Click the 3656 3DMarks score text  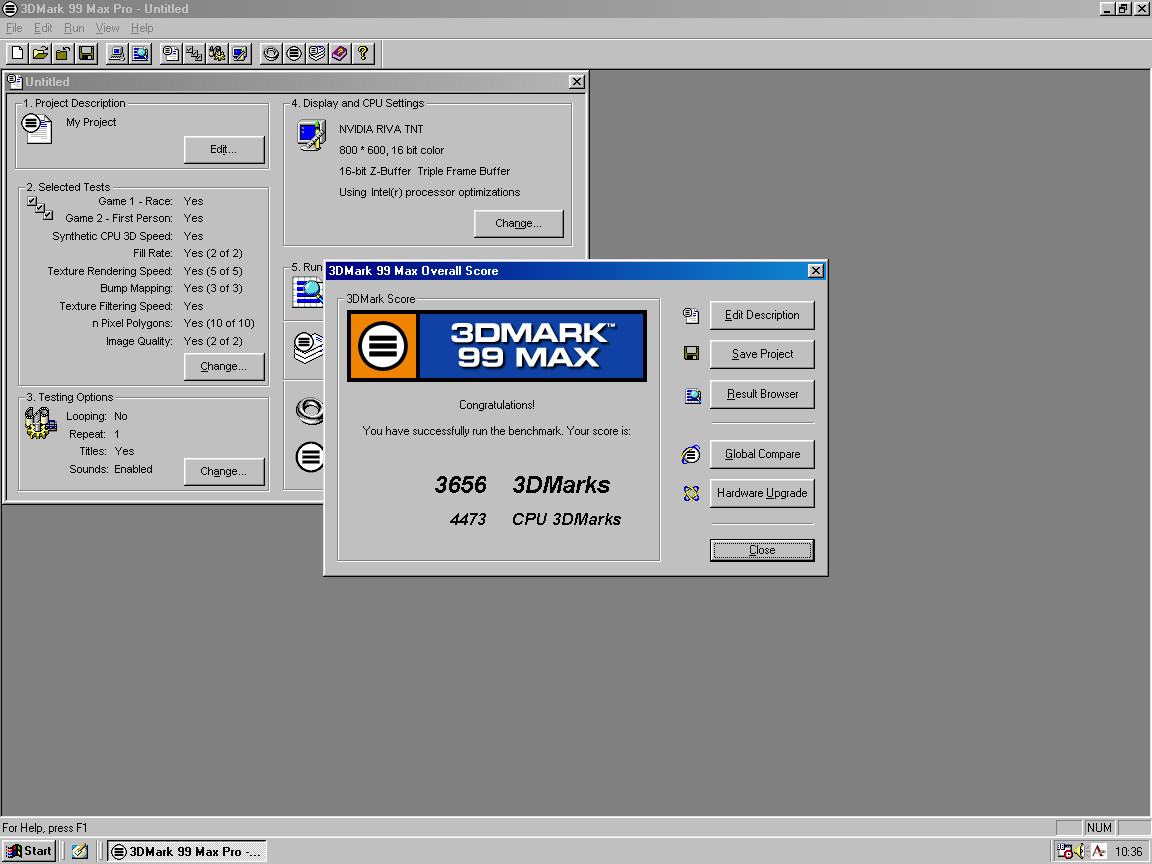pyautogui.click(x=522, y=485)
